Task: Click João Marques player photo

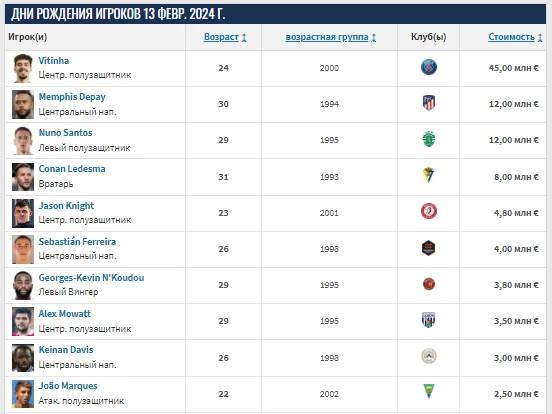Action: [x=23, y=394]
